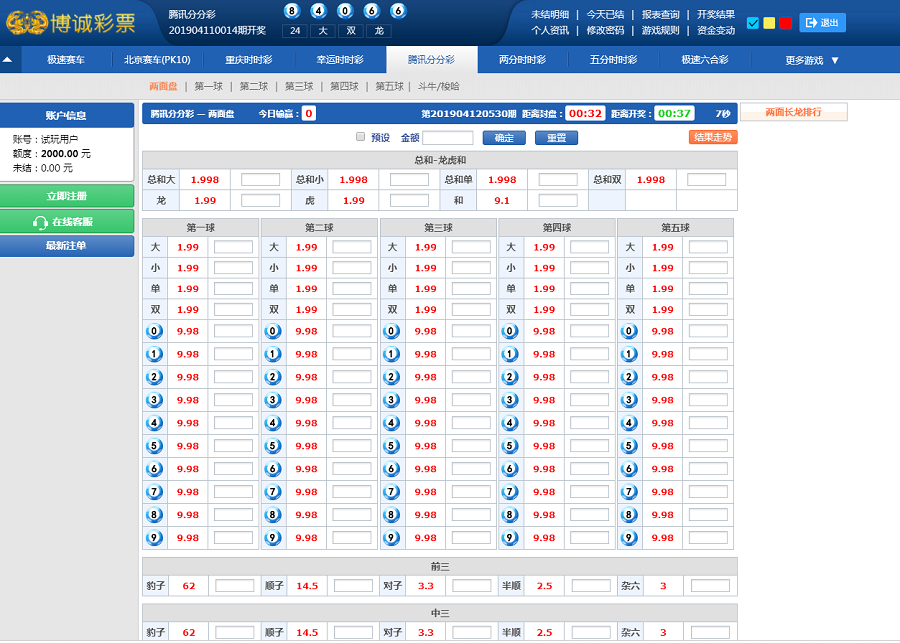Collapse the game nav using up arrow
This screenshot has width=900, height=643.
(8, 60)
